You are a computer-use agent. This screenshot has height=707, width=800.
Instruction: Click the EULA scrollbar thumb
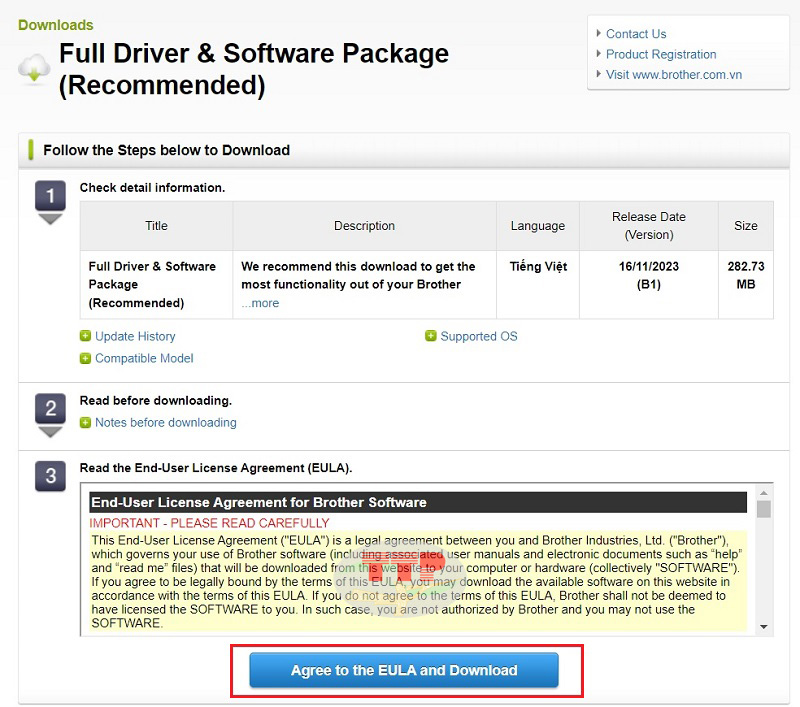(x=764, y=509)
